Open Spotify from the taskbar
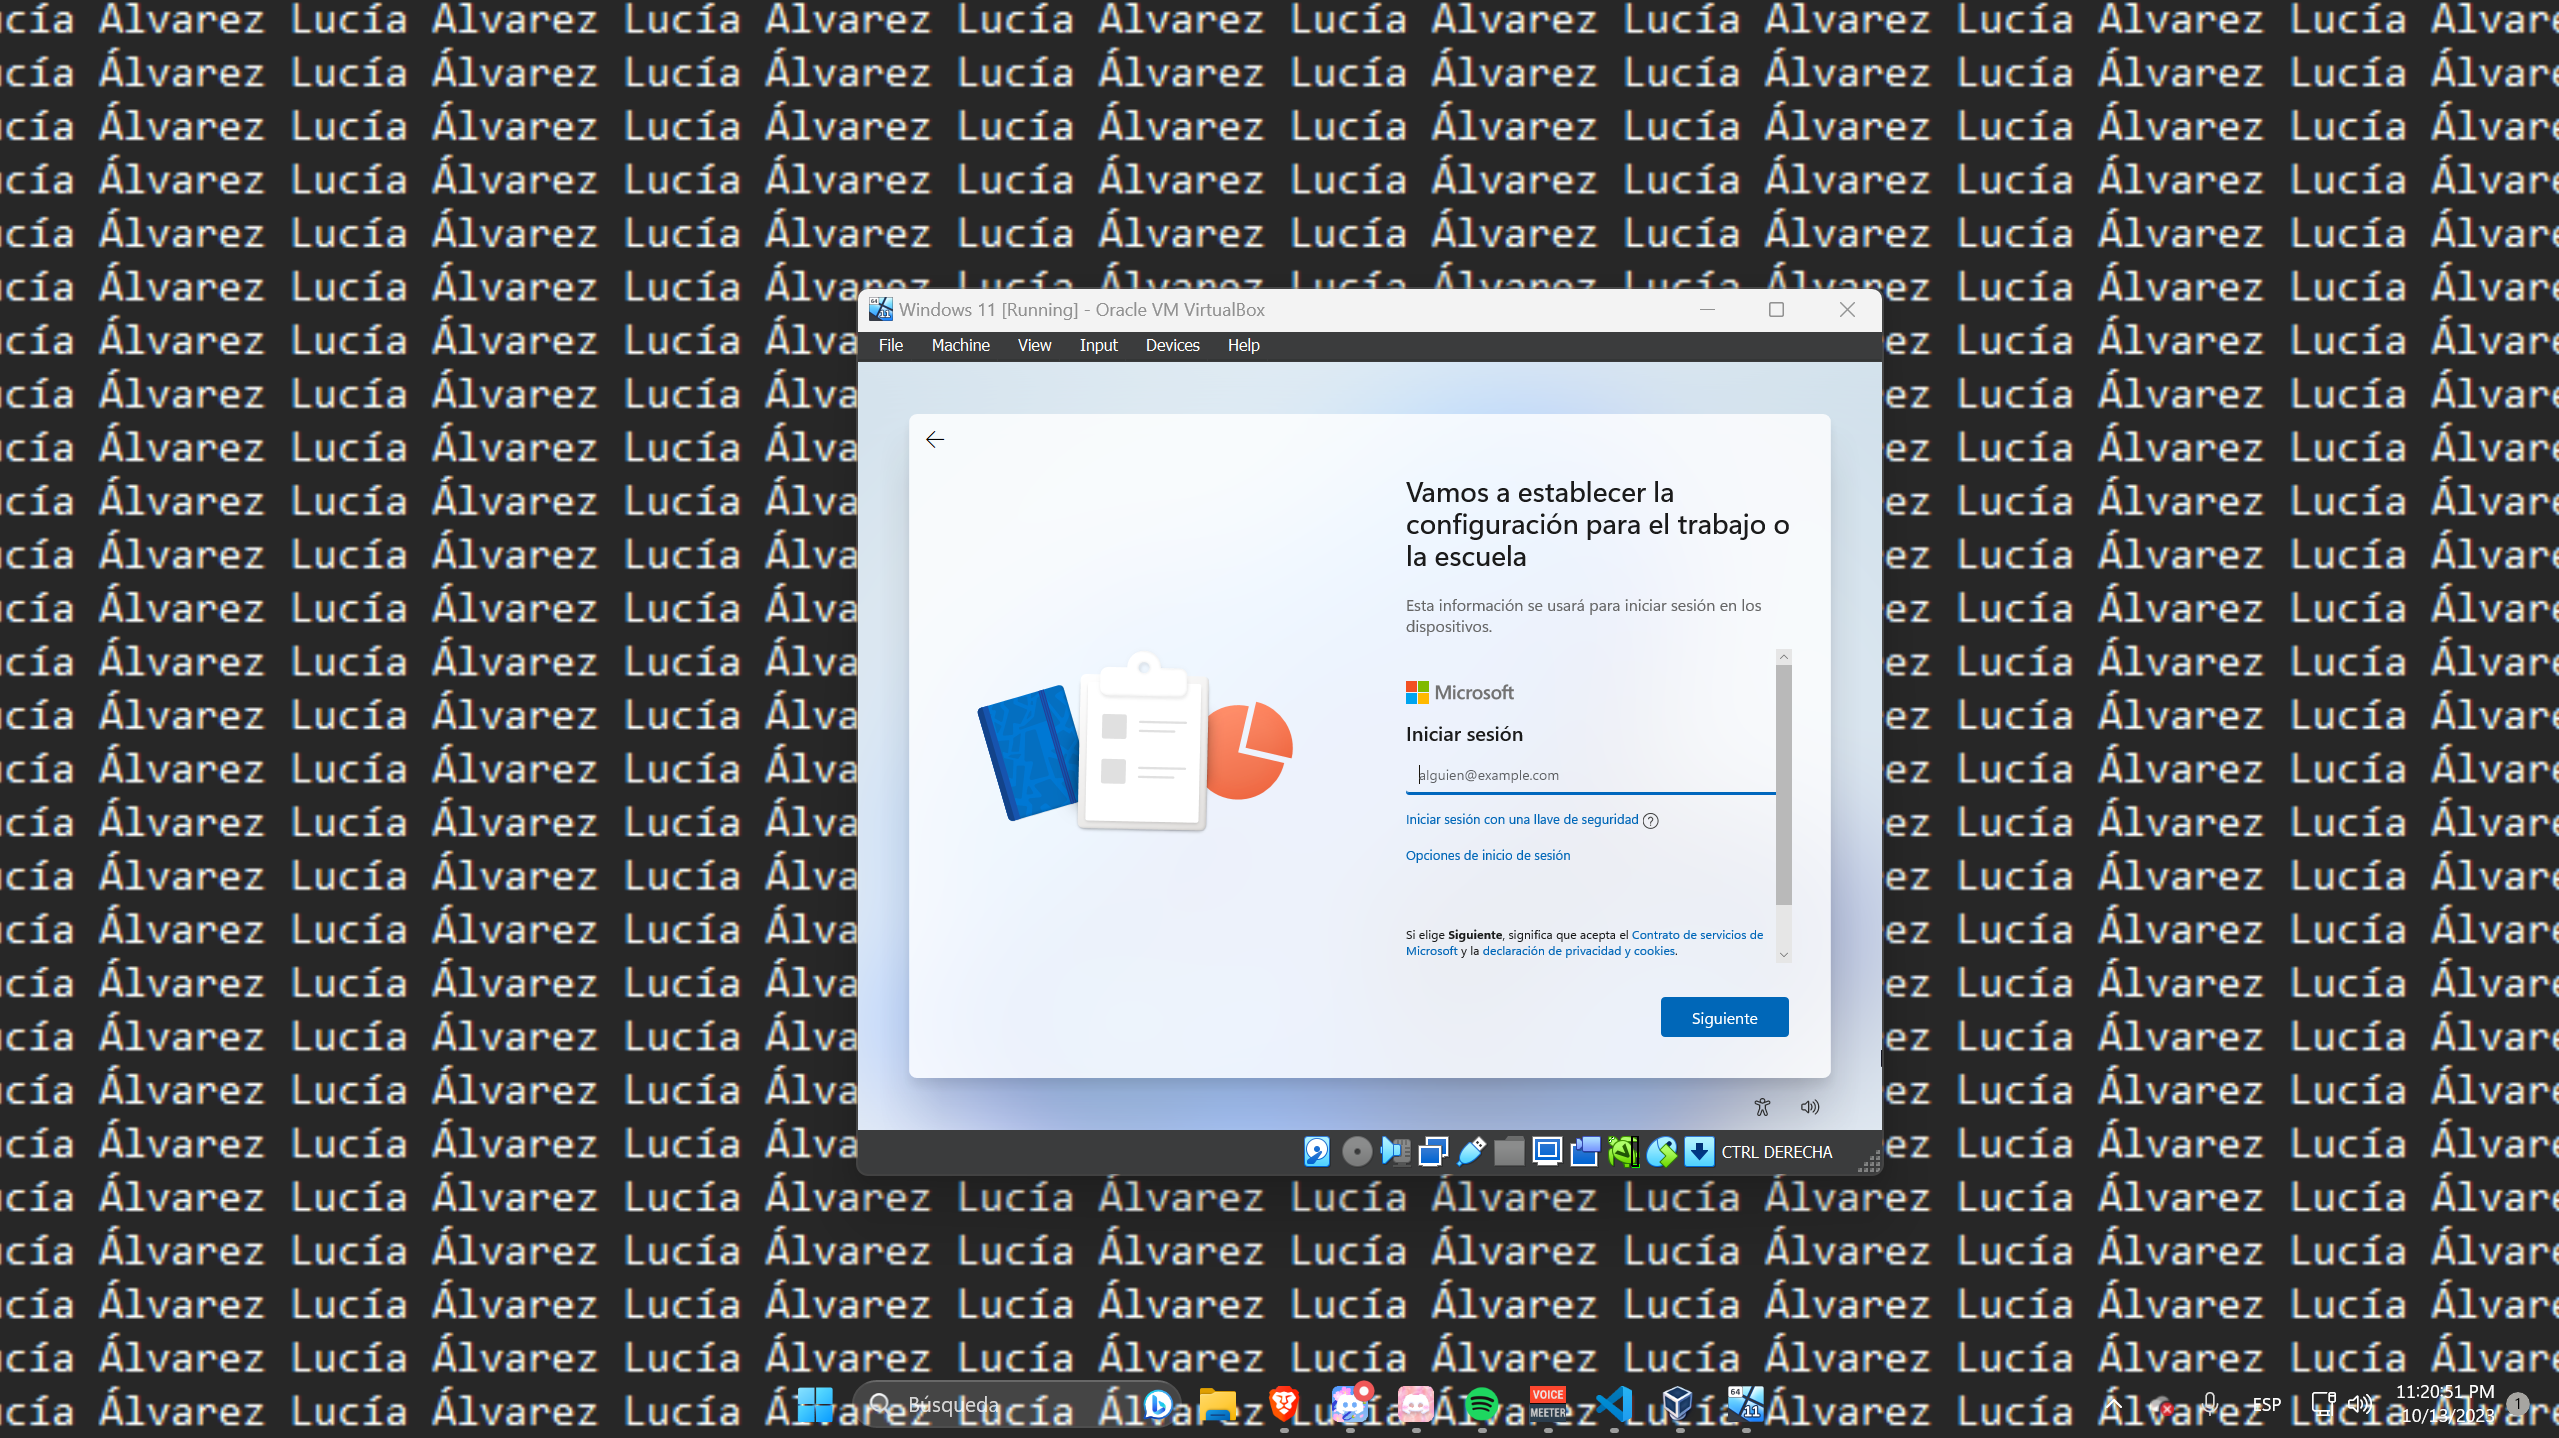Screen dimensions: 2559x1438 click(1481, 1404)
